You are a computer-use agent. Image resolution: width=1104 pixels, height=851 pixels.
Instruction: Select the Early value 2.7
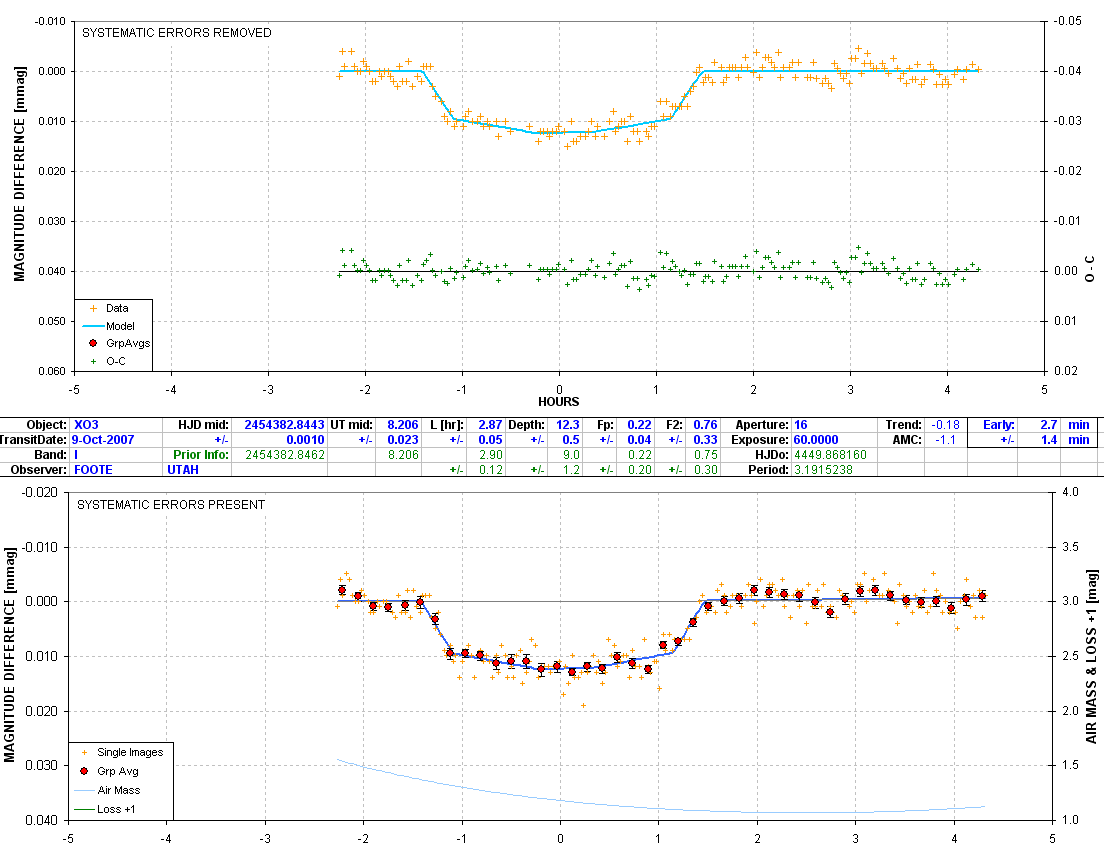(x=1048, y=424)
